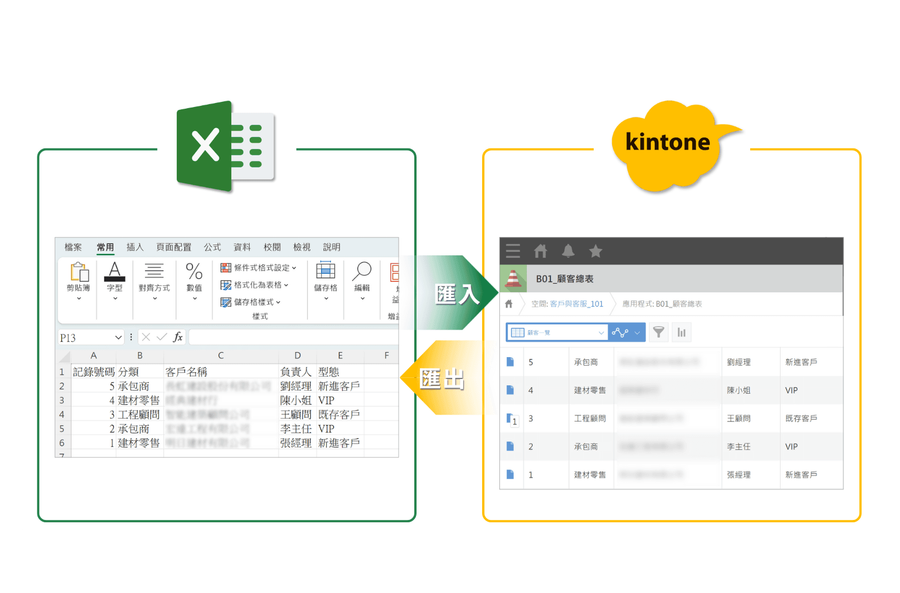Click the Excel editing 編輯 magnifier icon

click(x=362, y=270)
